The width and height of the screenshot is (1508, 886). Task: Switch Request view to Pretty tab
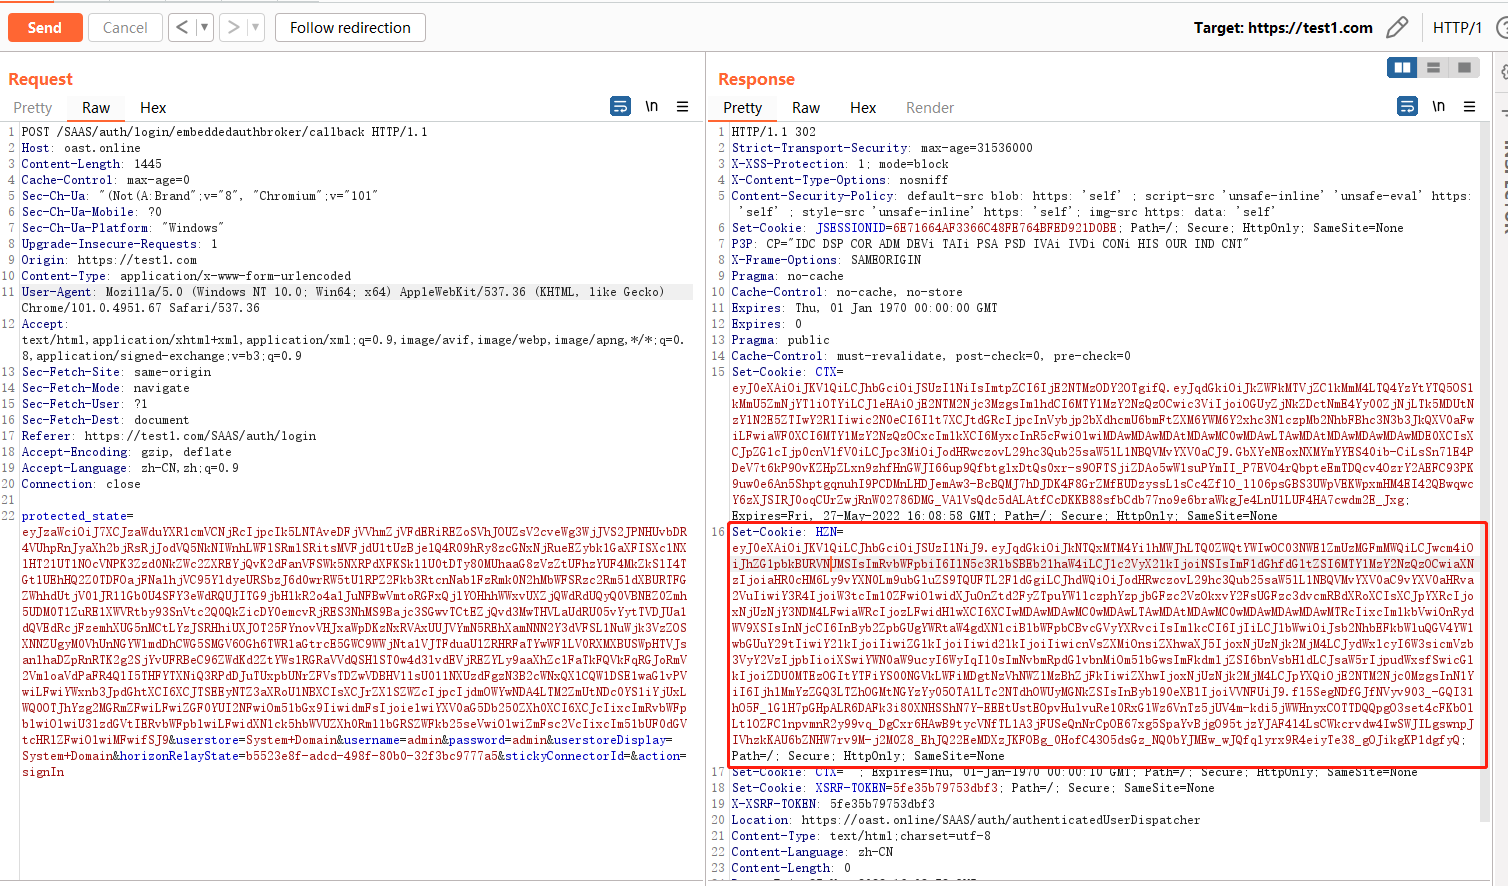pyautogui.click(x=33, y=107)
